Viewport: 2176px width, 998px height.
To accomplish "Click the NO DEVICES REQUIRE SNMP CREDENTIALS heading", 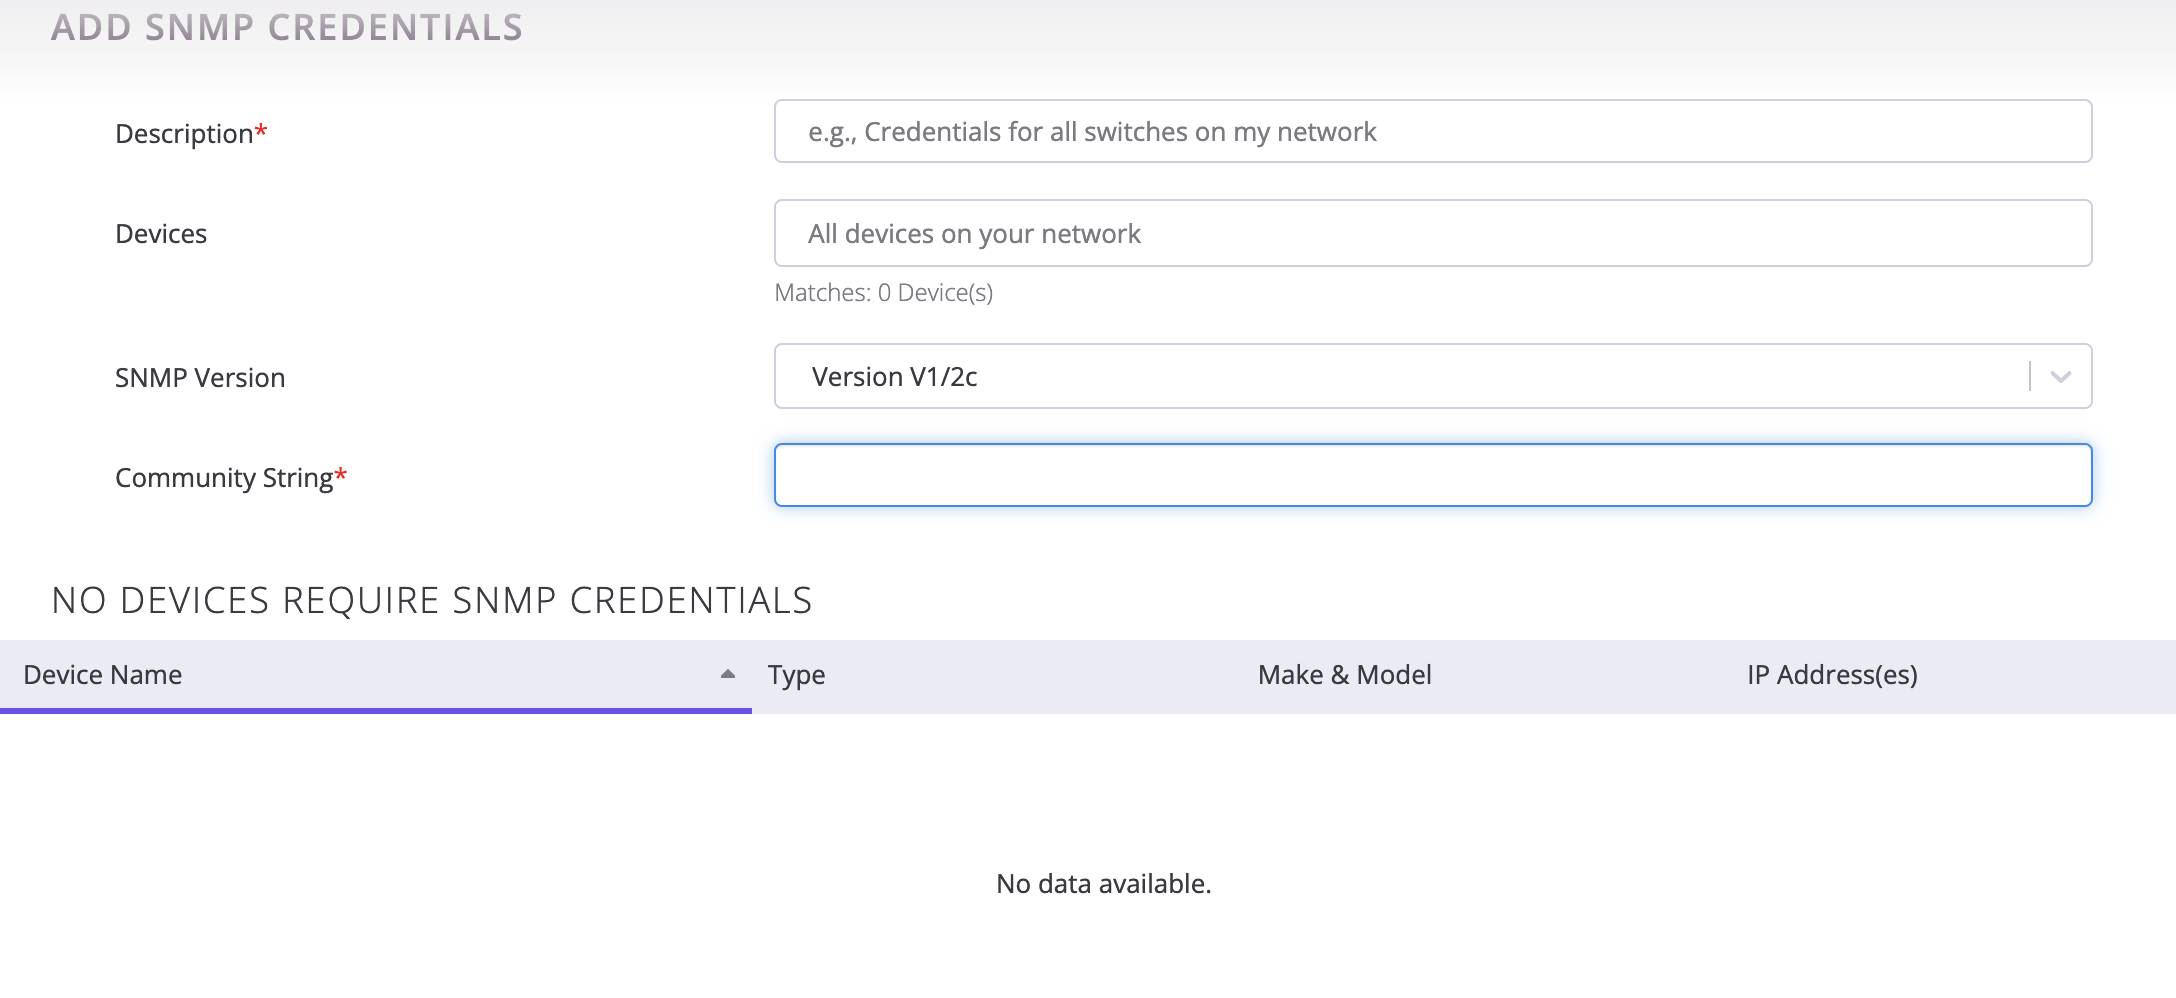I will (432, 600).
